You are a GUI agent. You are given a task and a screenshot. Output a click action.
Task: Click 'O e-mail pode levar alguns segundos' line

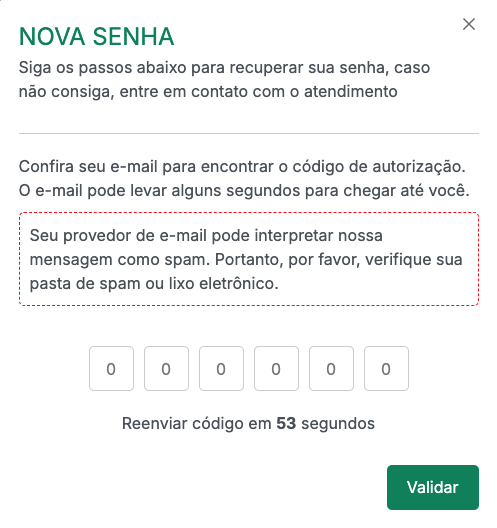[x=244, y=191]
